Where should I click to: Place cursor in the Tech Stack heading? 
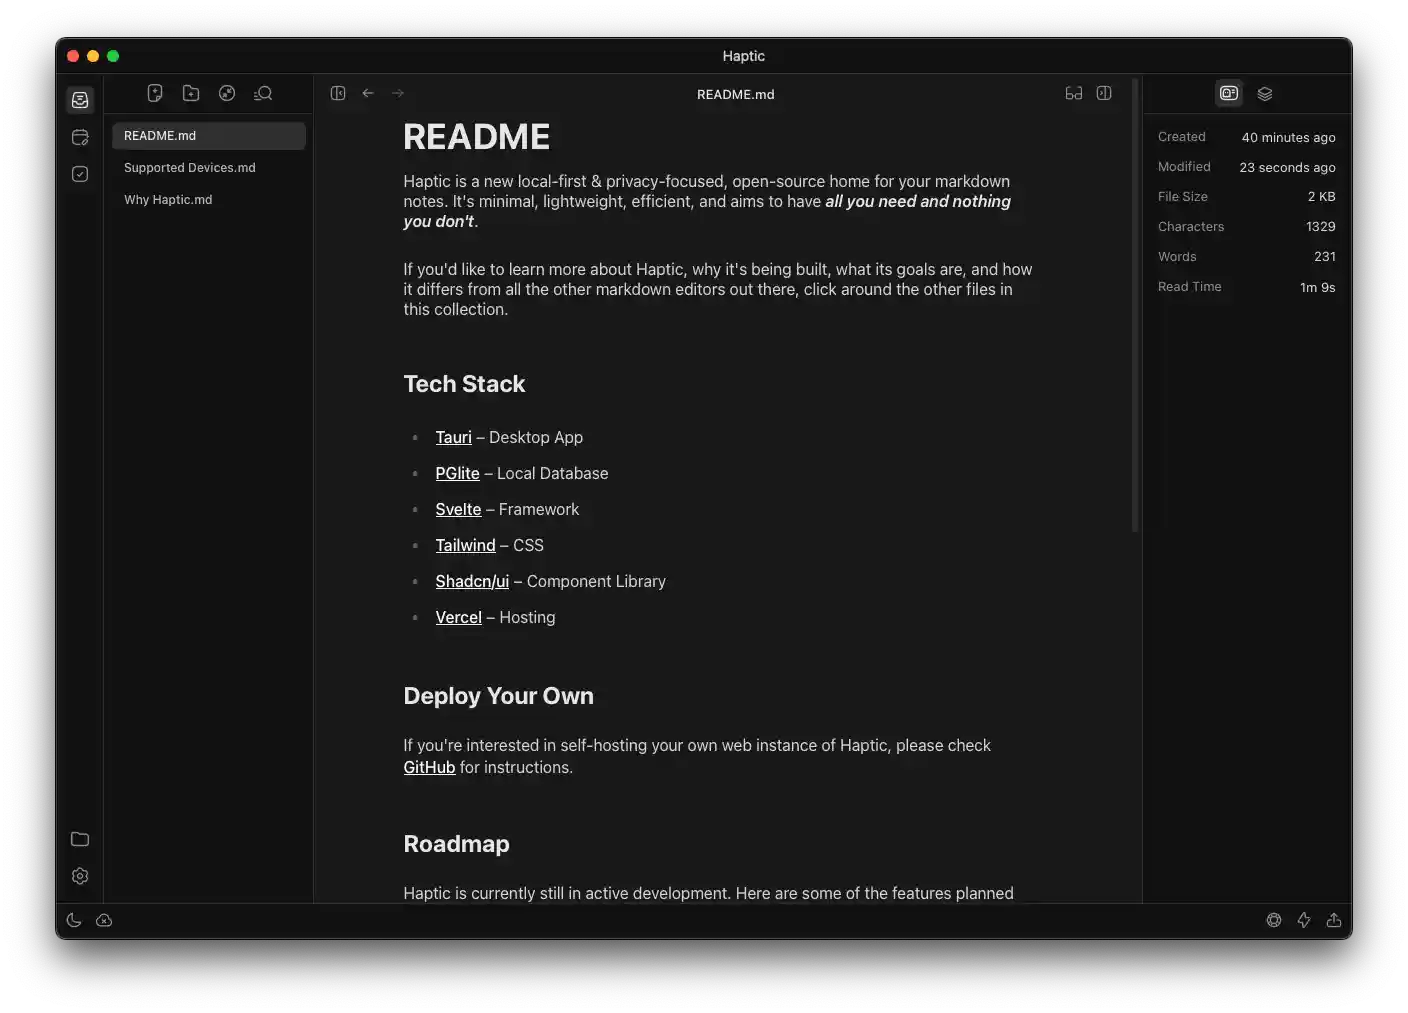(464, 384)
